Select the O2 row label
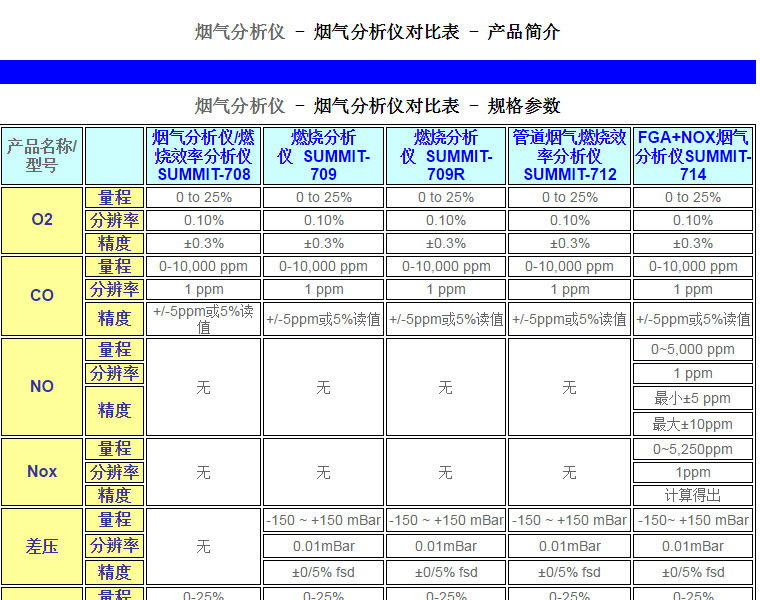 (42, 221)
